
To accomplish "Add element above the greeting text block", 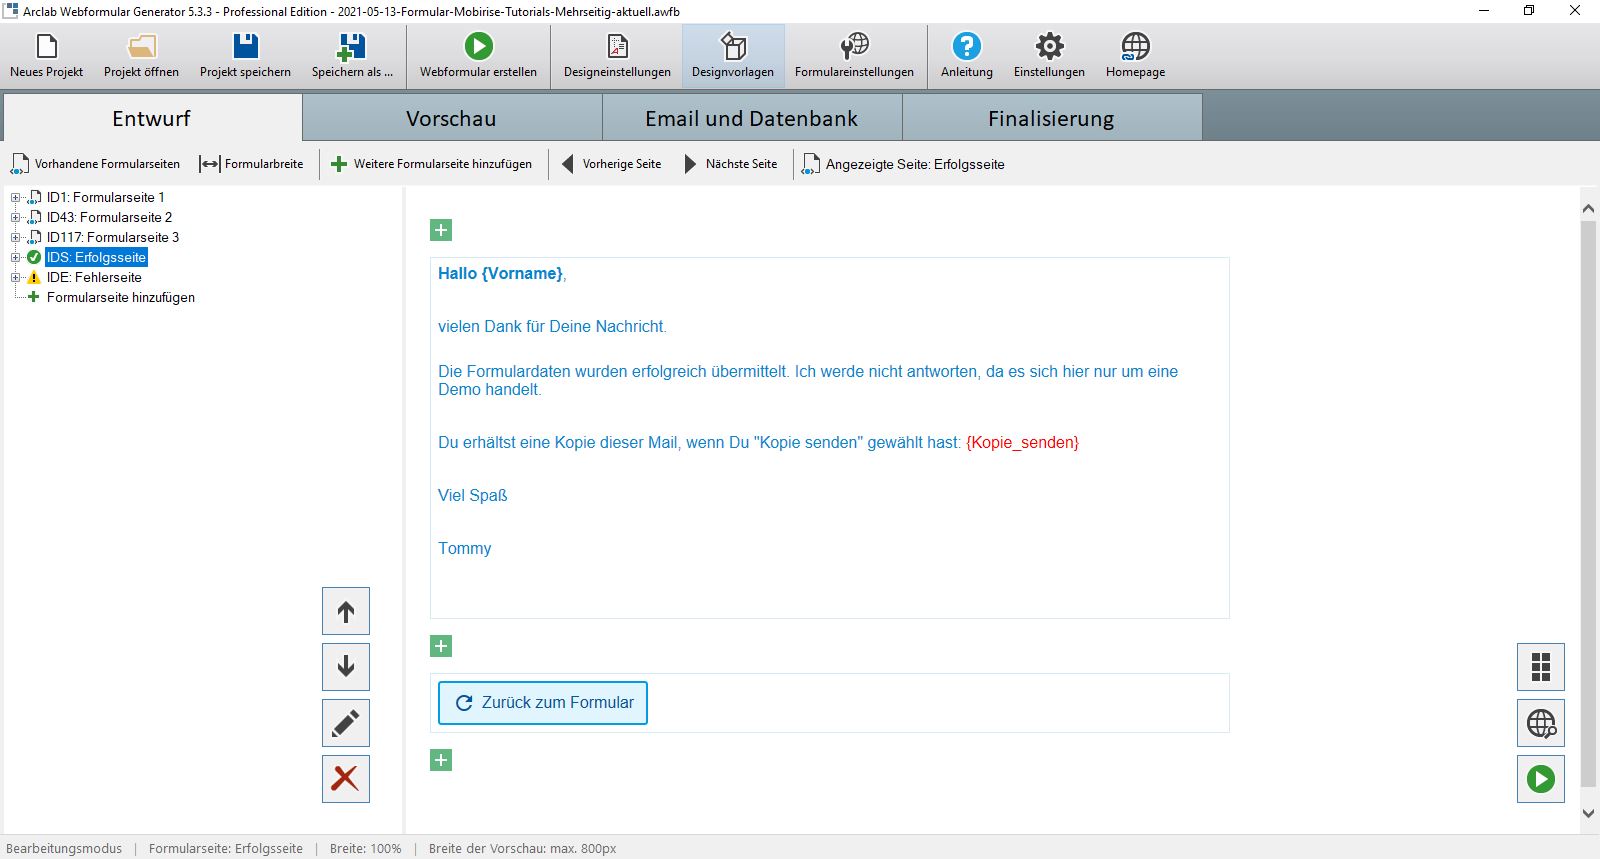I will (x=441, y=230).
